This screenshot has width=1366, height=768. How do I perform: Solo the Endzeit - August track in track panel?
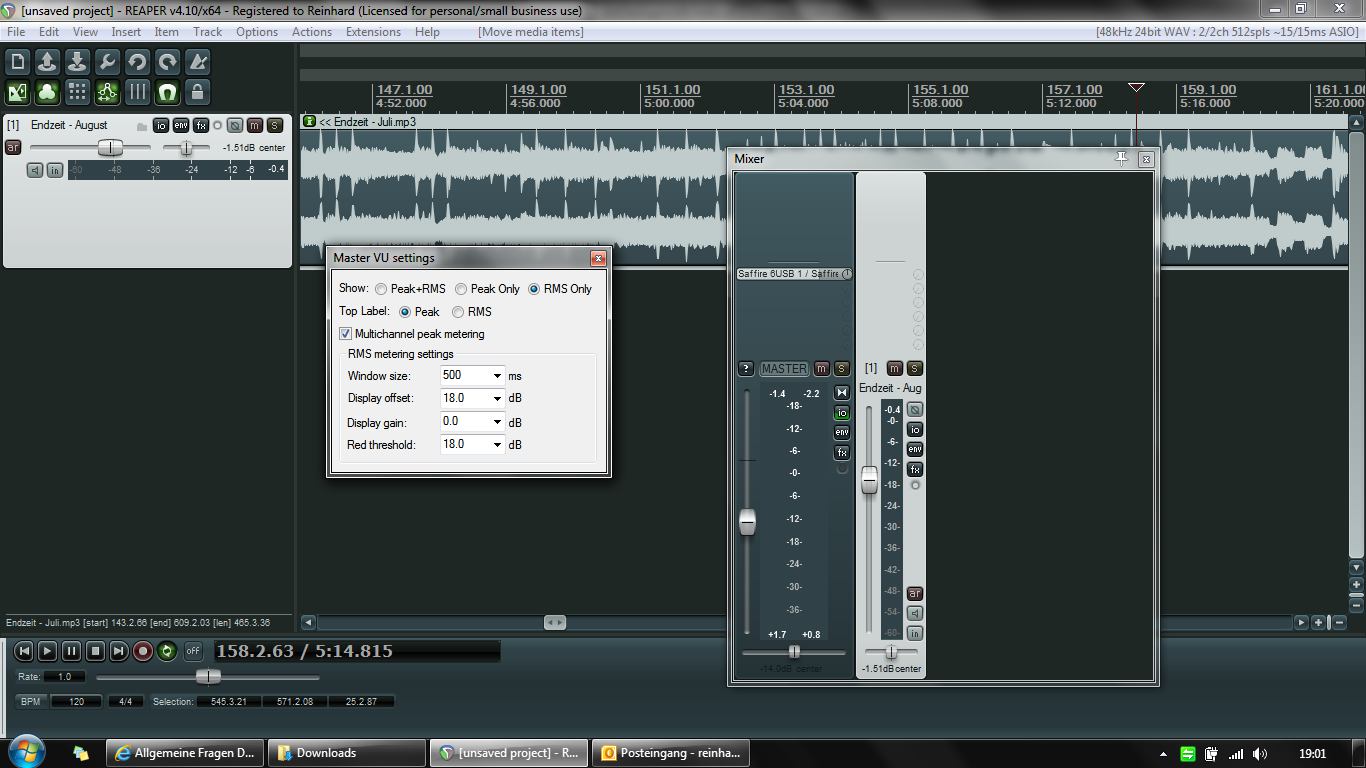275,125
